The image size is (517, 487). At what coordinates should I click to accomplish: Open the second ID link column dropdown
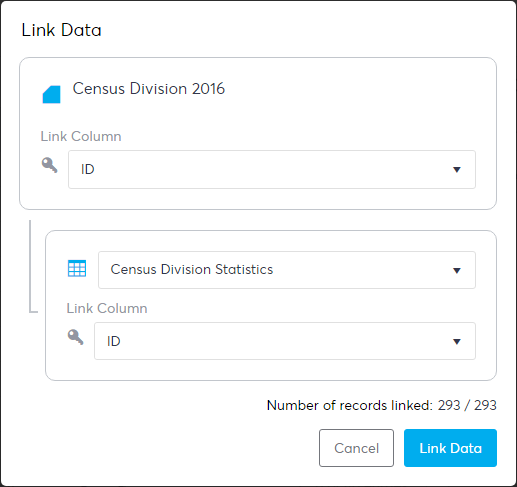[285, 341]
